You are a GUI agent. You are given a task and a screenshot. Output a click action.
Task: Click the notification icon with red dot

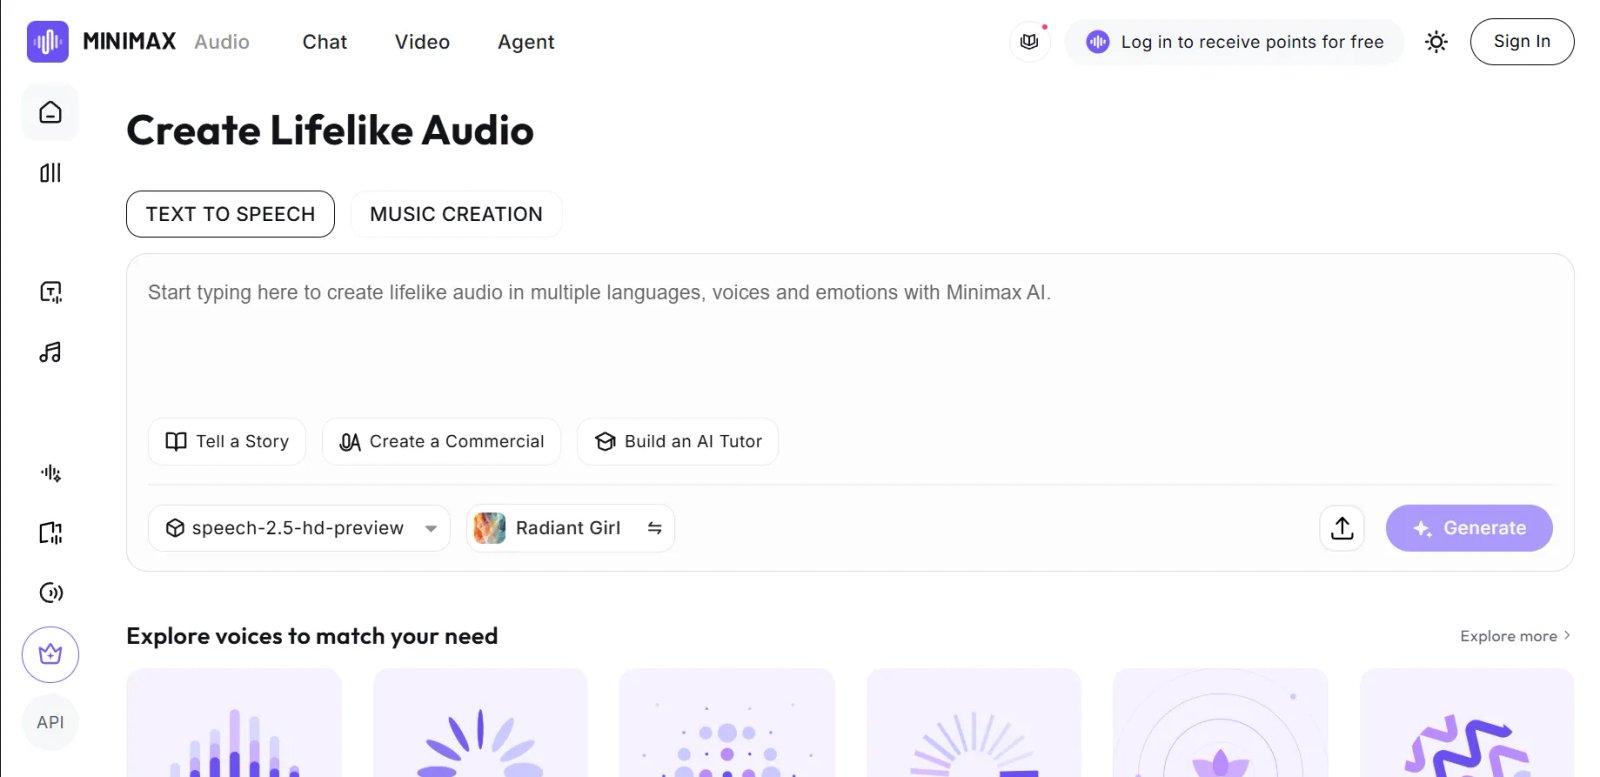[x=1029, y=42]
